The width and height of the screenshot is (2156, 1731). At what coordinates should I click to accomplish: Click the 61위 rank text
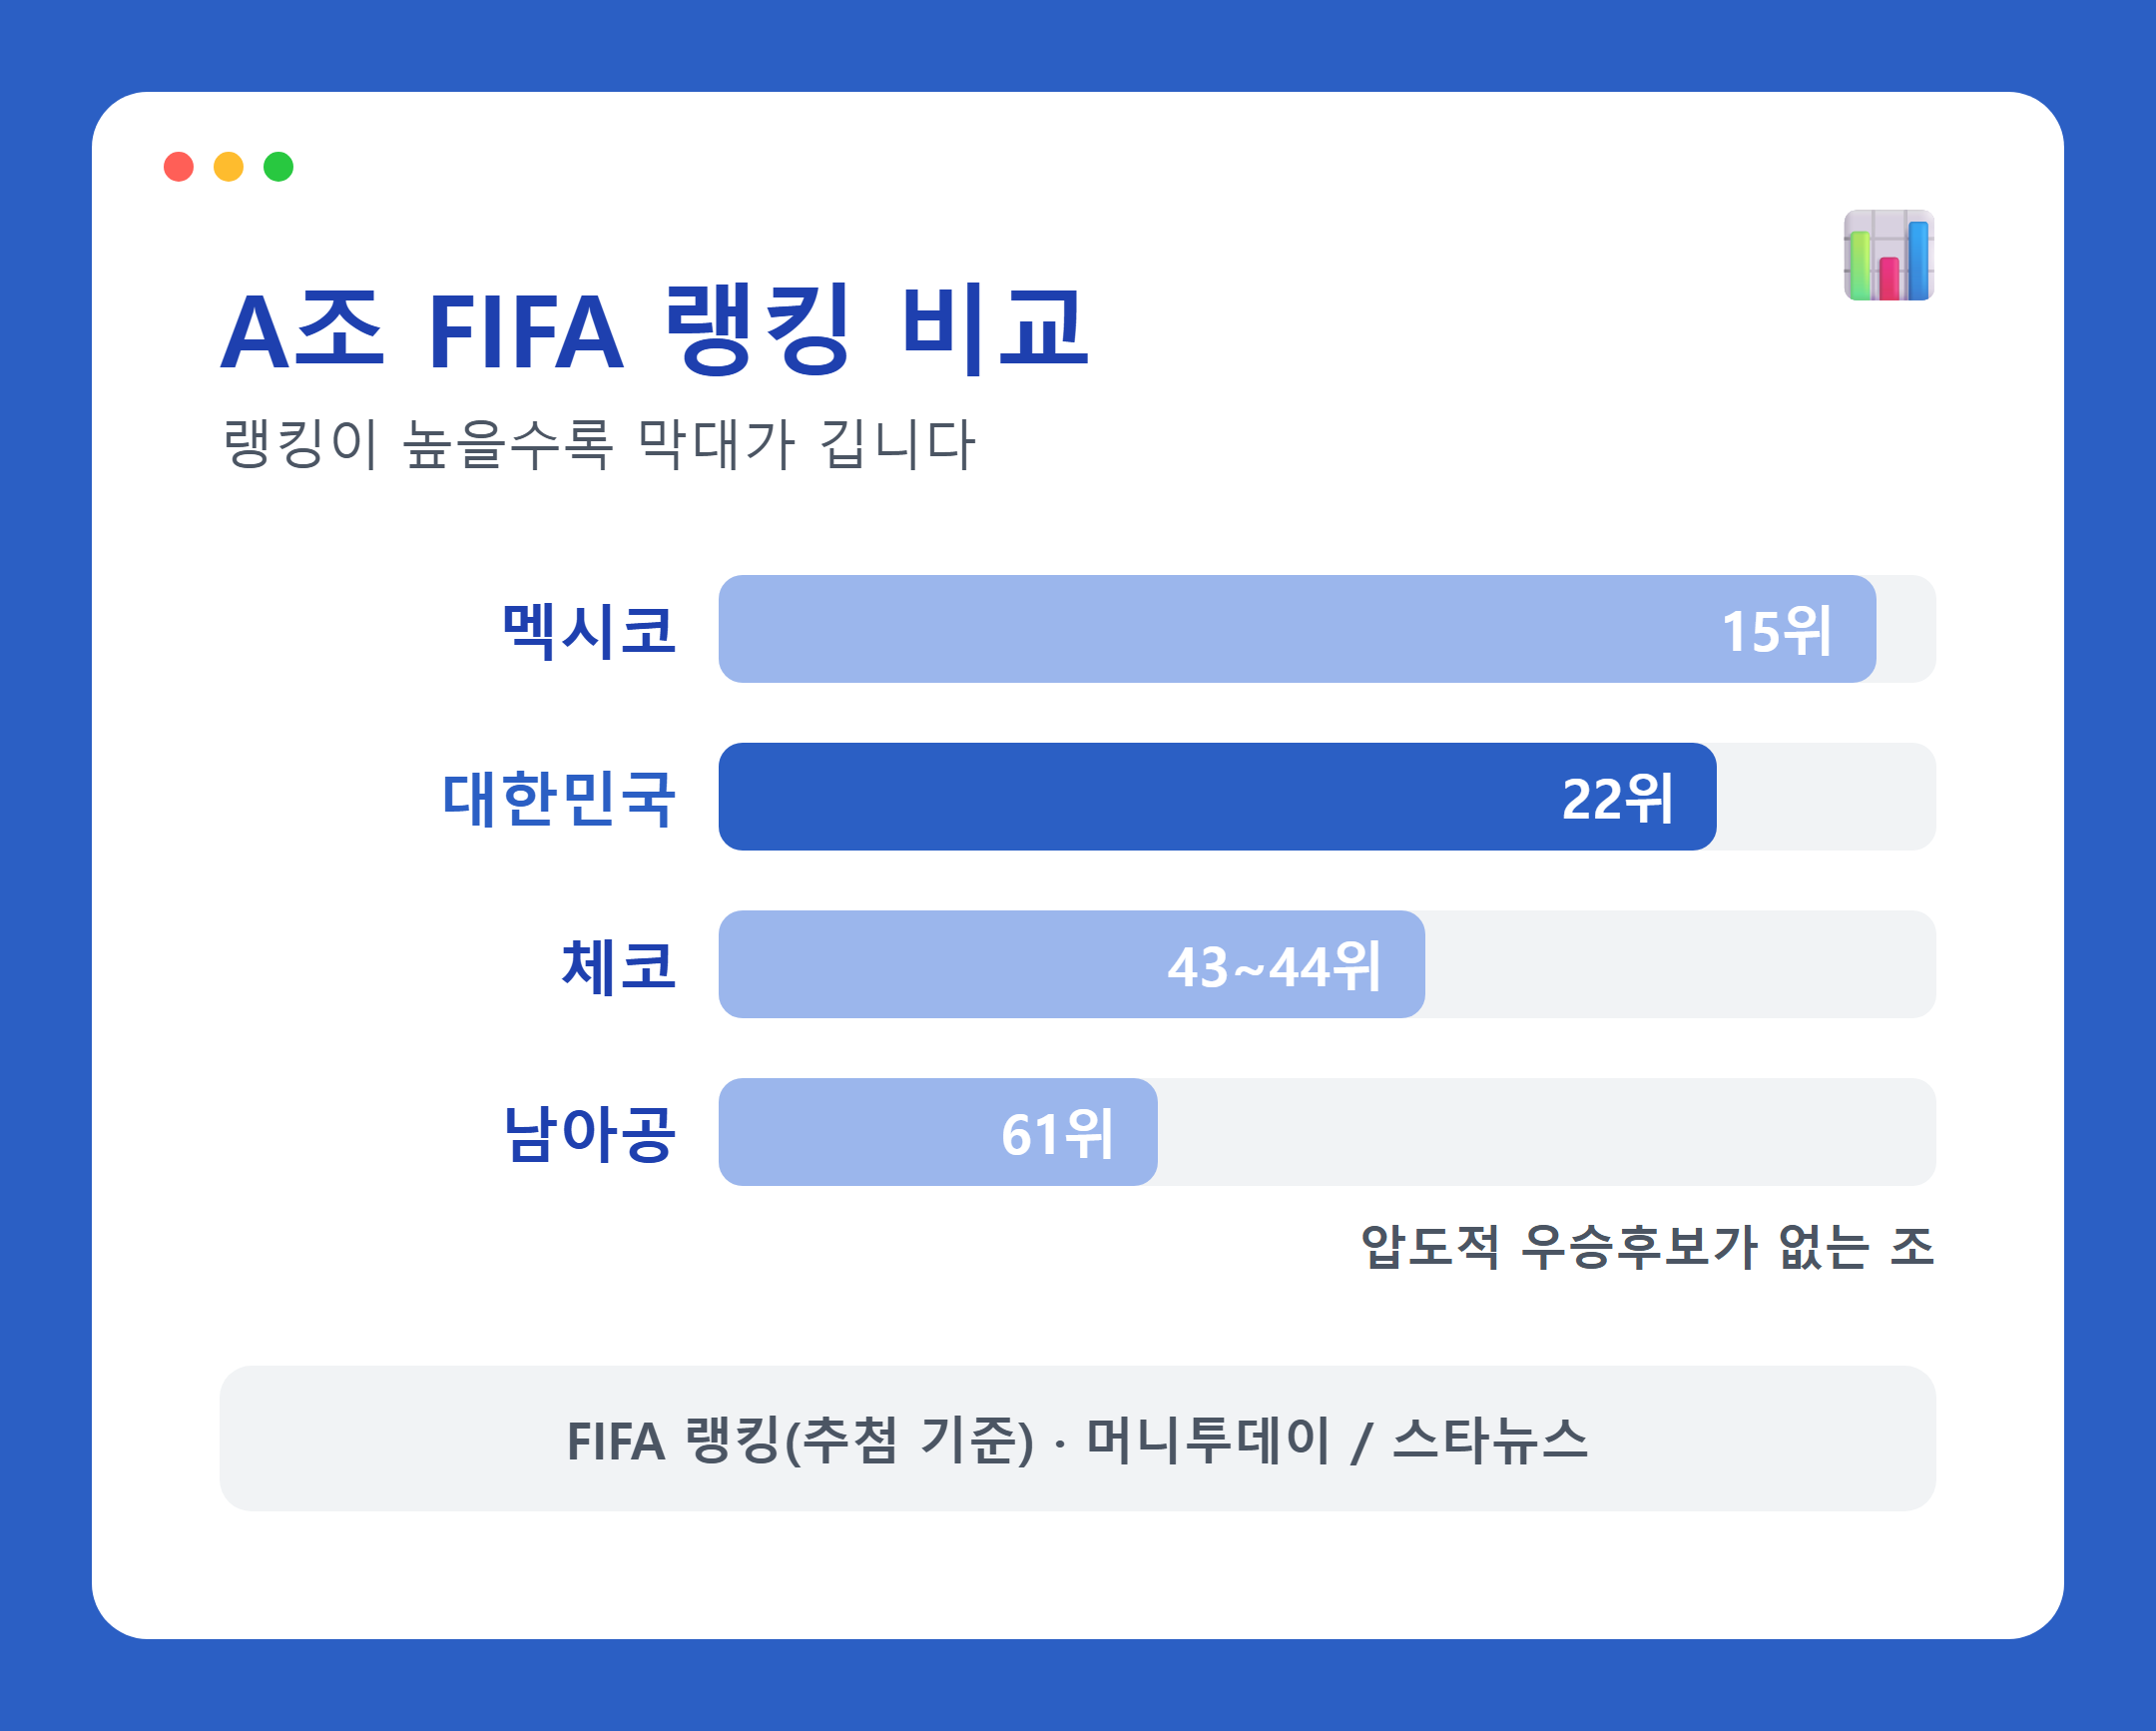tap(1057, 1135)
